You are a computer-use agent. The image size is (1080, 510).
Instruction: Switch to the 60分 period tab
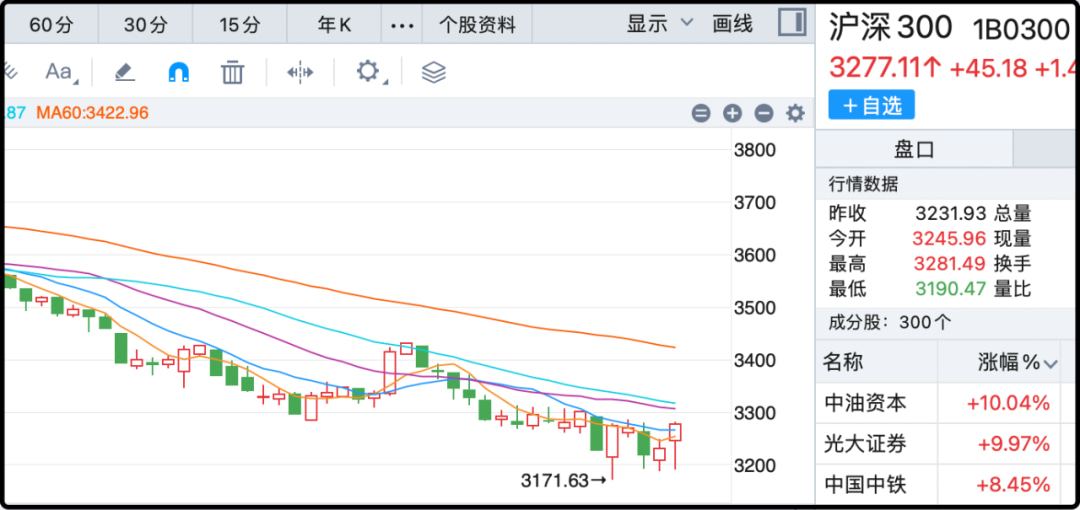(x=51, y=26)
